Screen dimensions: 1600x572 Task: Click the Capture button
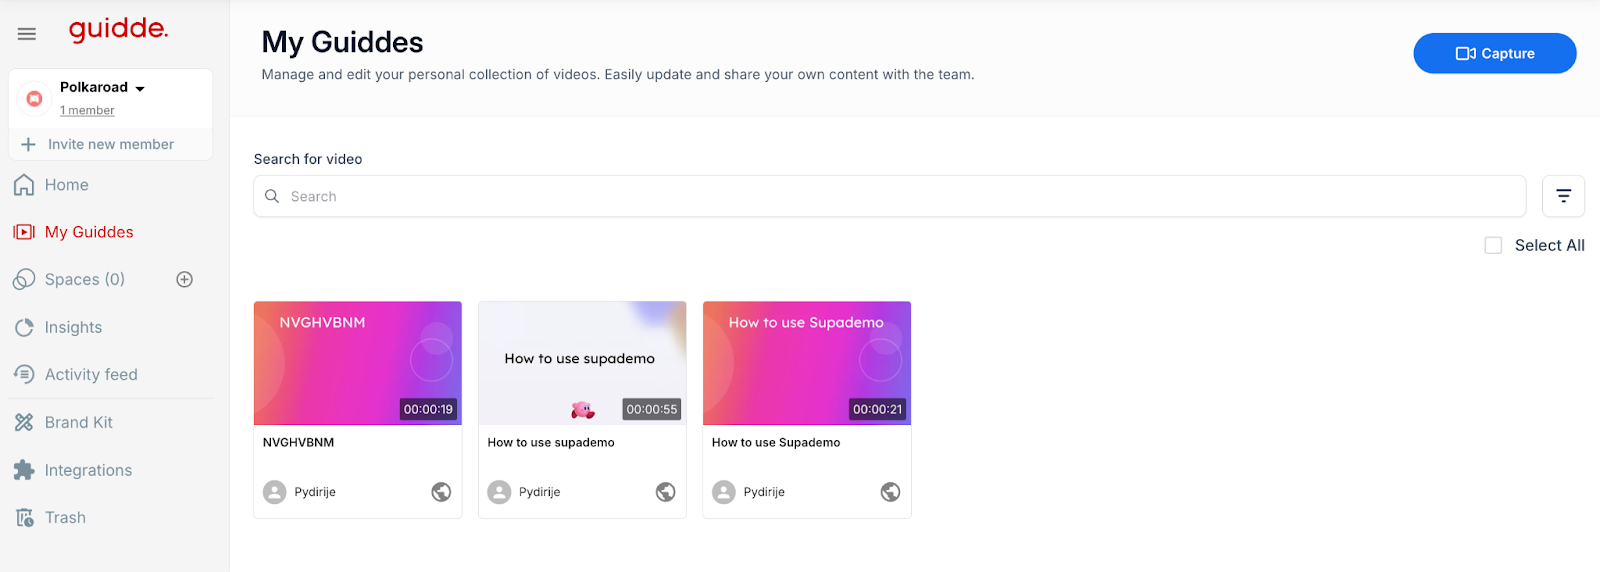[1494, 53]
